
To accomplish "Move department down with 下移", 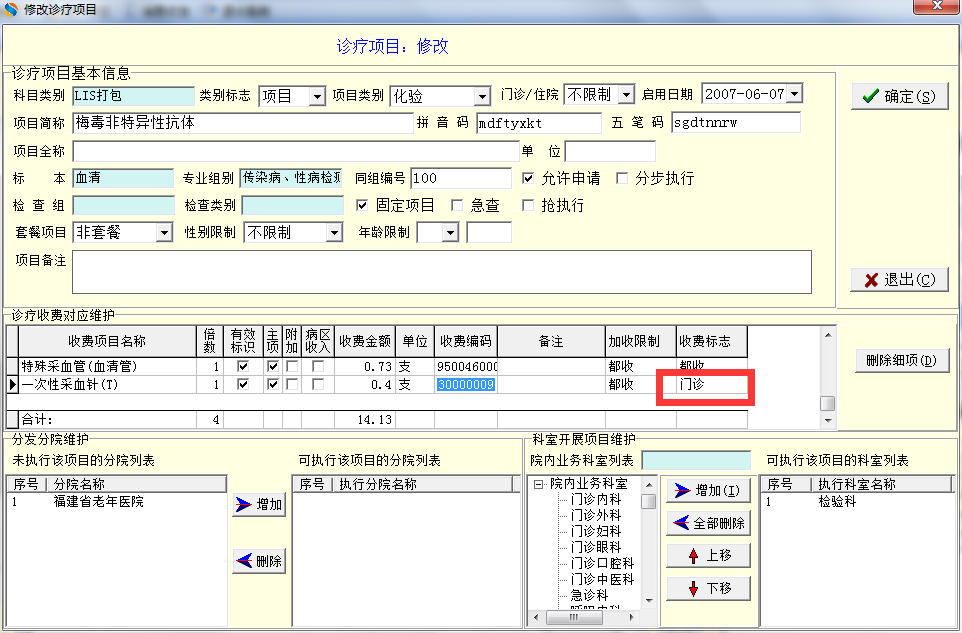I will [x=708, y=588].
